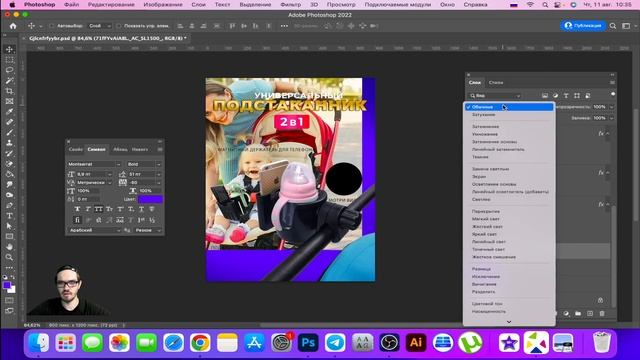Open Adobe Illustrator from the Dock
Image resolution: width=640 pixels, height=360 pixels.
coord(416,342)
